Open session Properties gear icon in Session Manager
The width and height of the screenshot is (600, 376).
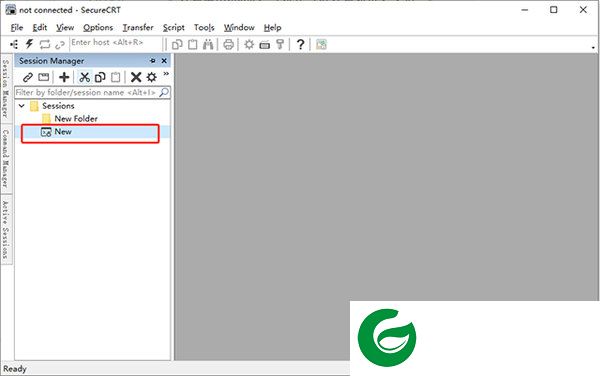tap(152, 77)
